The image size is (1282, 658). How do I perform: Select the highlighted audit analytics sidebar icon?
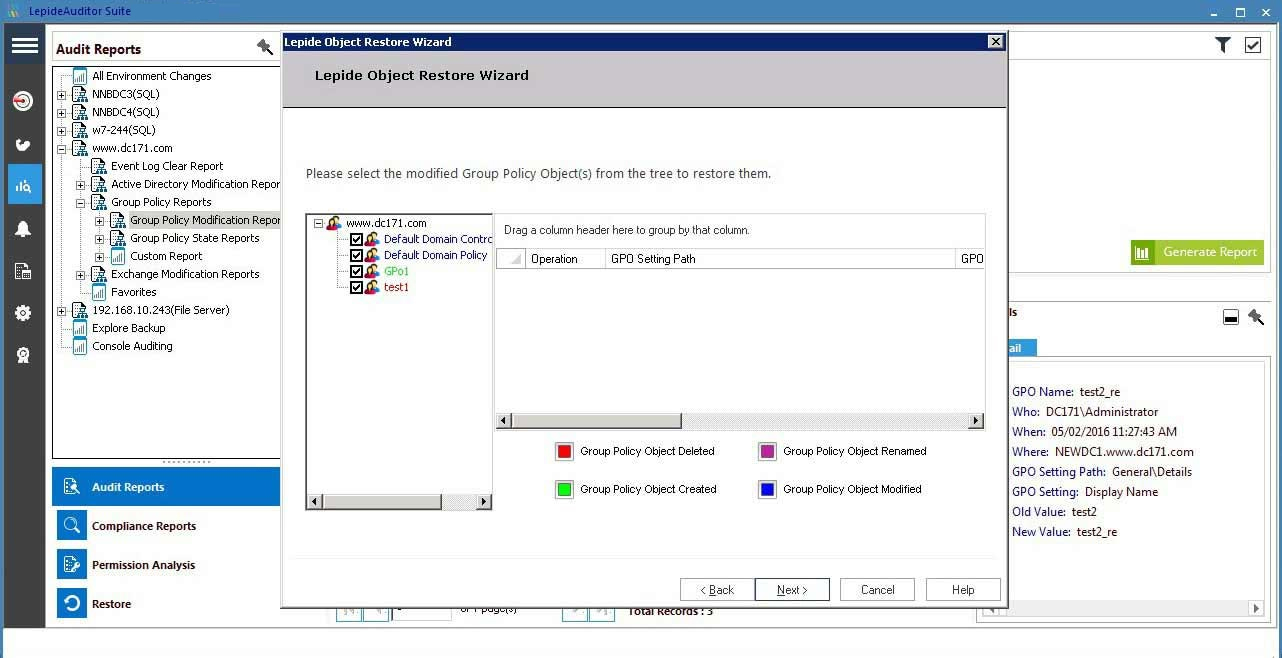24,185
